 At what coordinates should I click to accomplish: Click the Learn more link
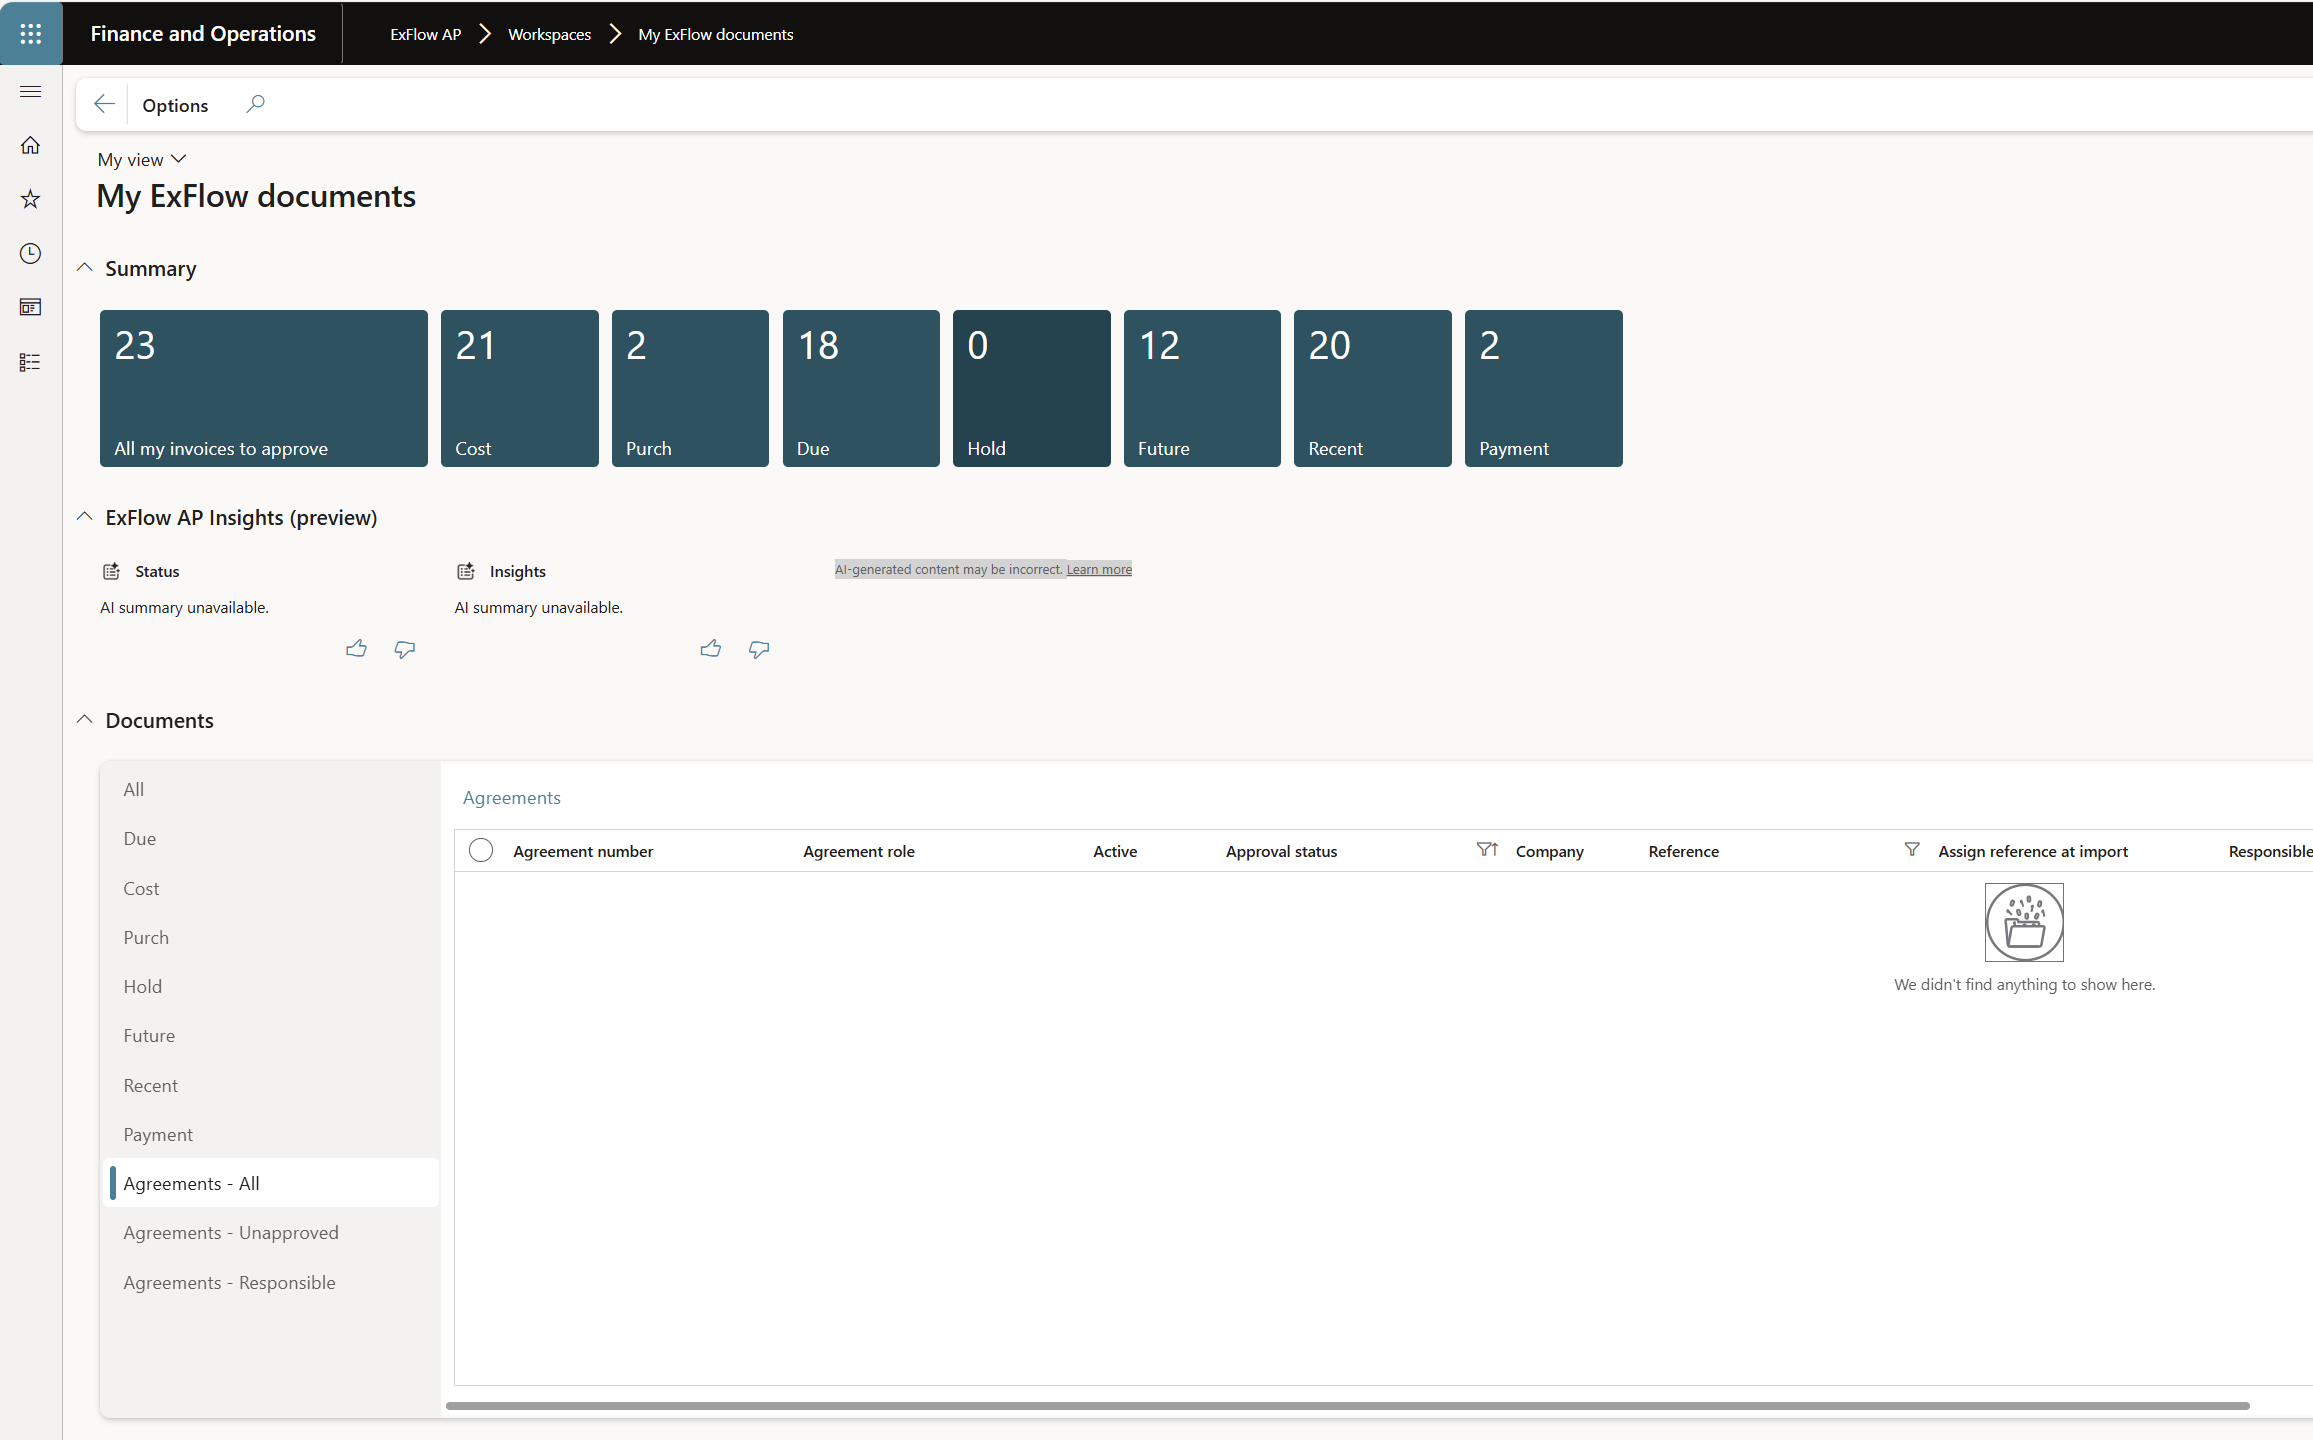pos(1099,570)
